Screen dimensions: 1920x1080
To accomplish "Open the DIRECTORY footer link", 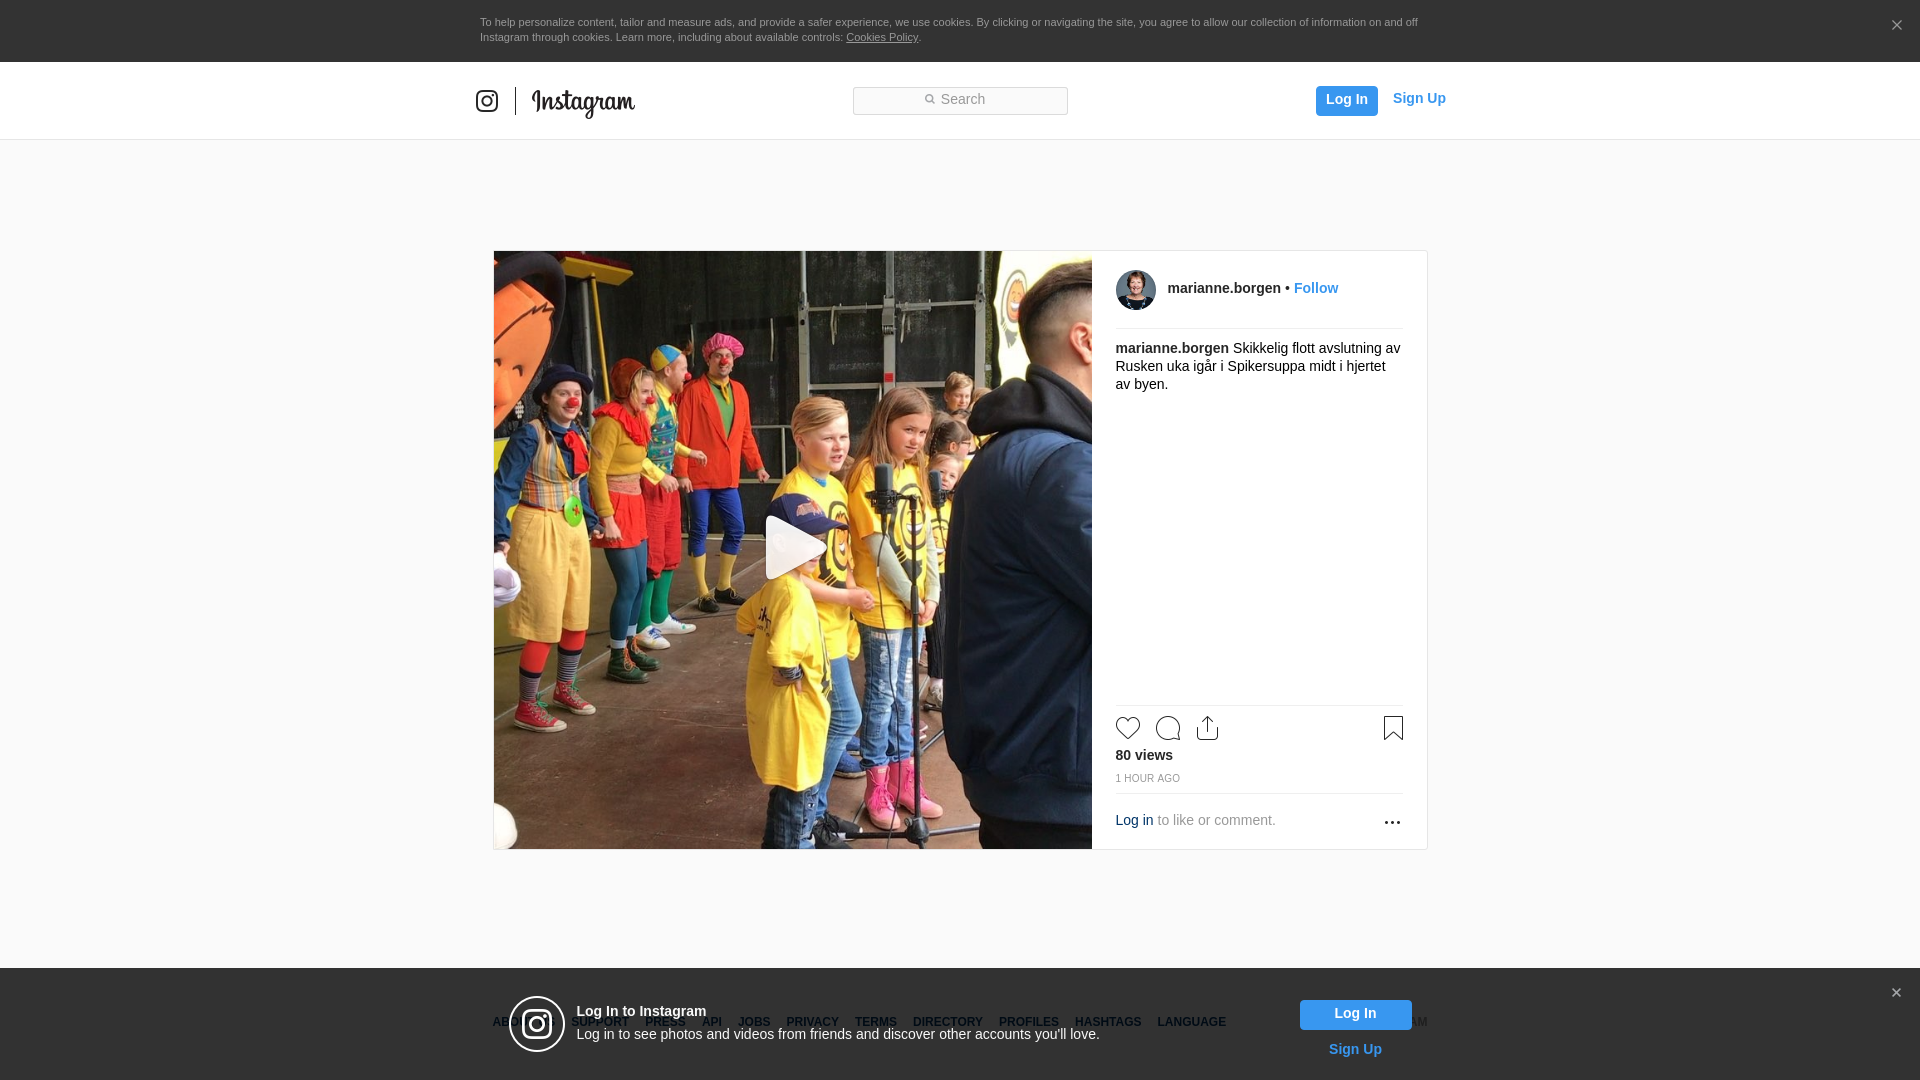I will (x=947, y=1022).
